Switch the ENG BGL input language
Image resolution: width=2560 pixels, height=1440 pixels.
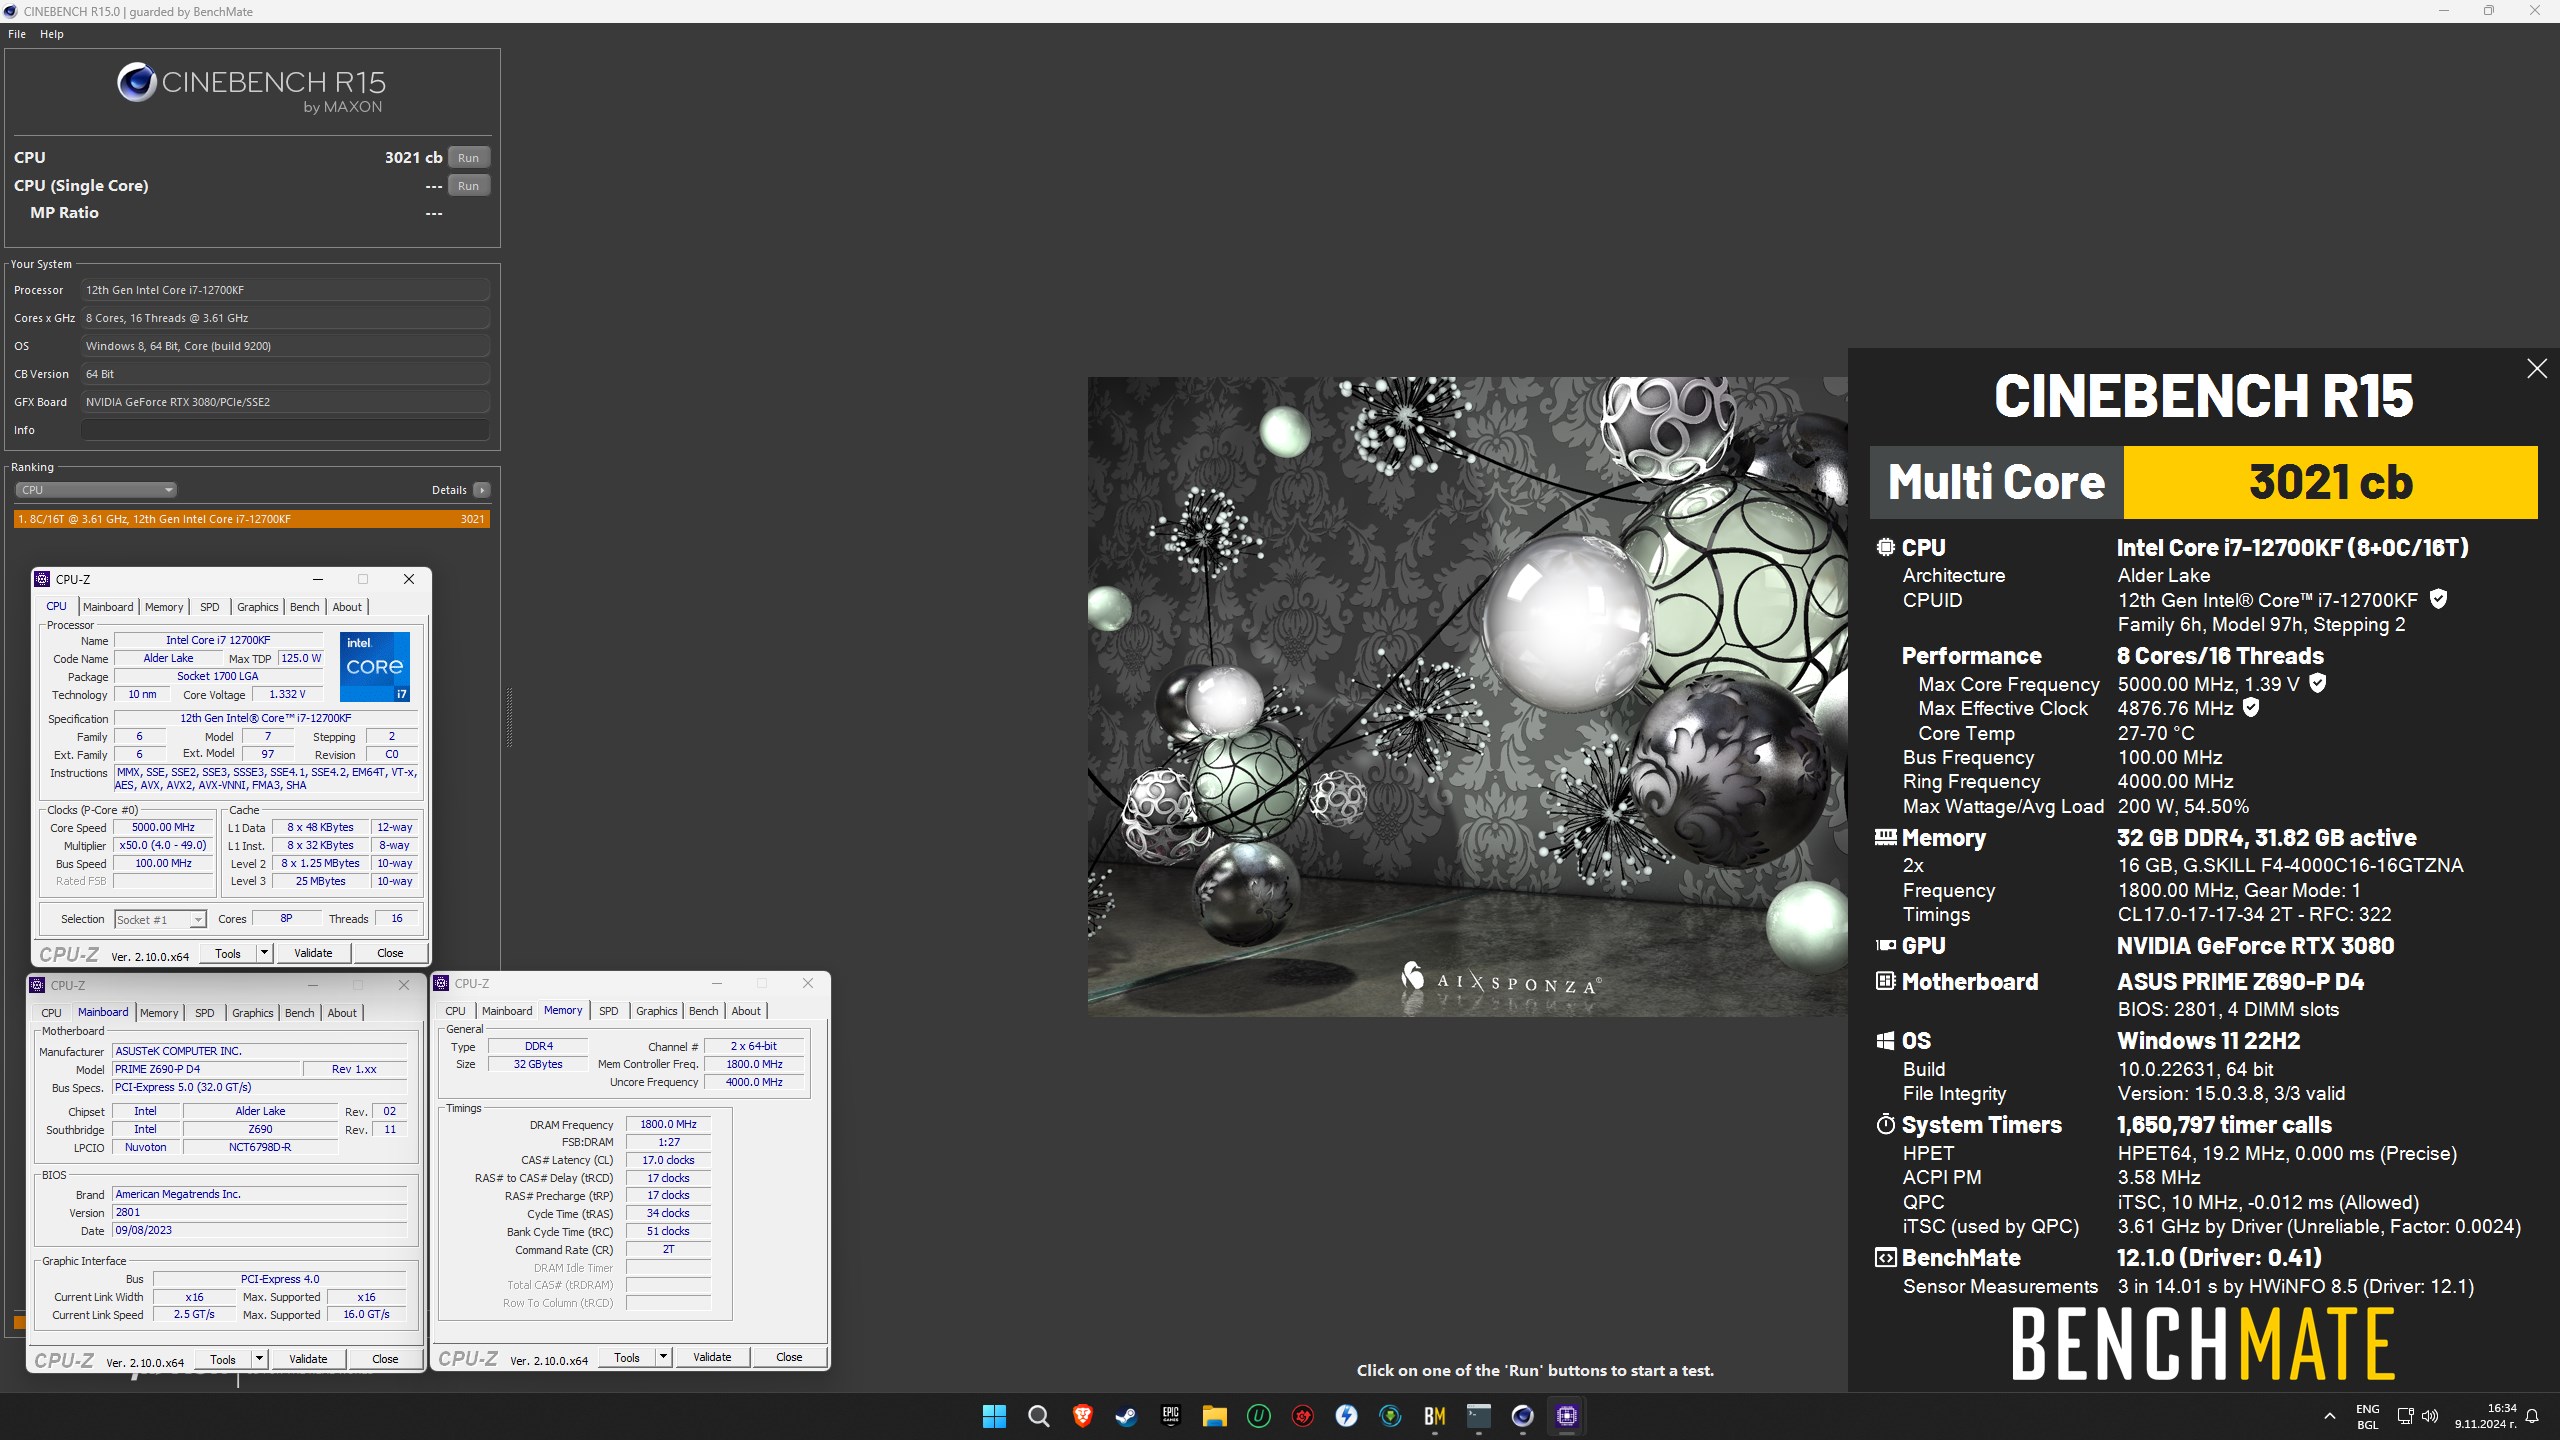[x=2368, y=1416]
